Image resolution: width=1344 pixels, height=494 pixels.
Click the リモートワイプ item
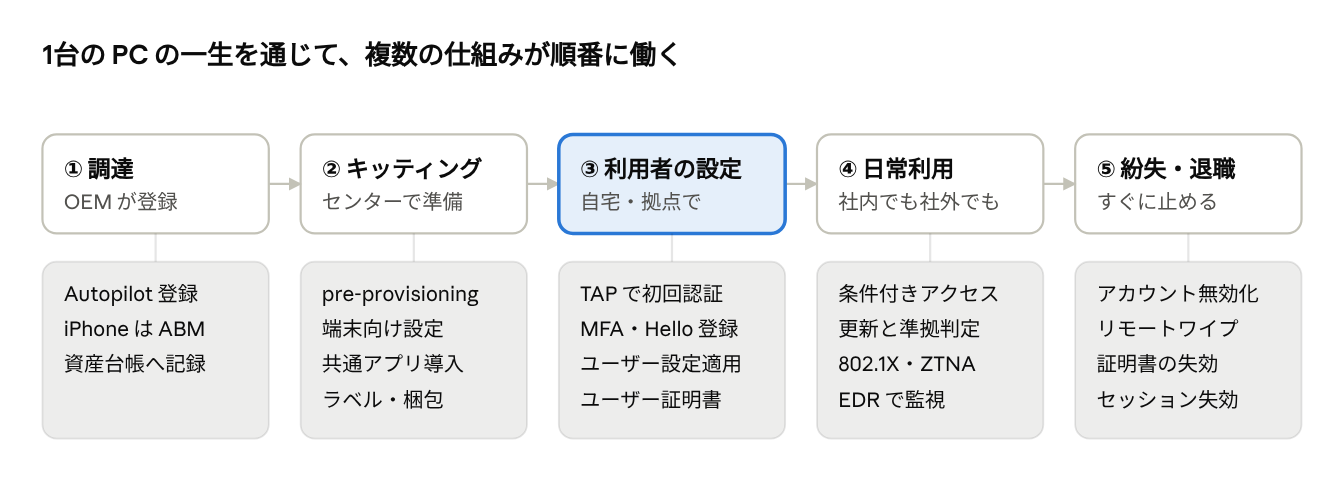point(1167,329)
